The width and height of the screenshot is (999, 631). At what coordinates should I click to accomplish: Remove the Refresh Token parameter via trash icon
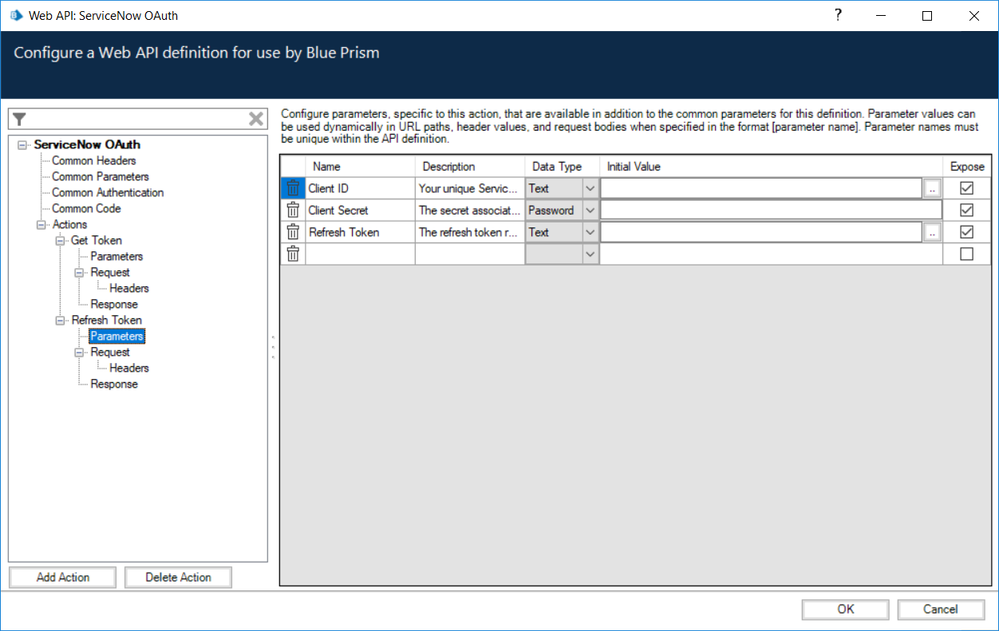(292, 232)
